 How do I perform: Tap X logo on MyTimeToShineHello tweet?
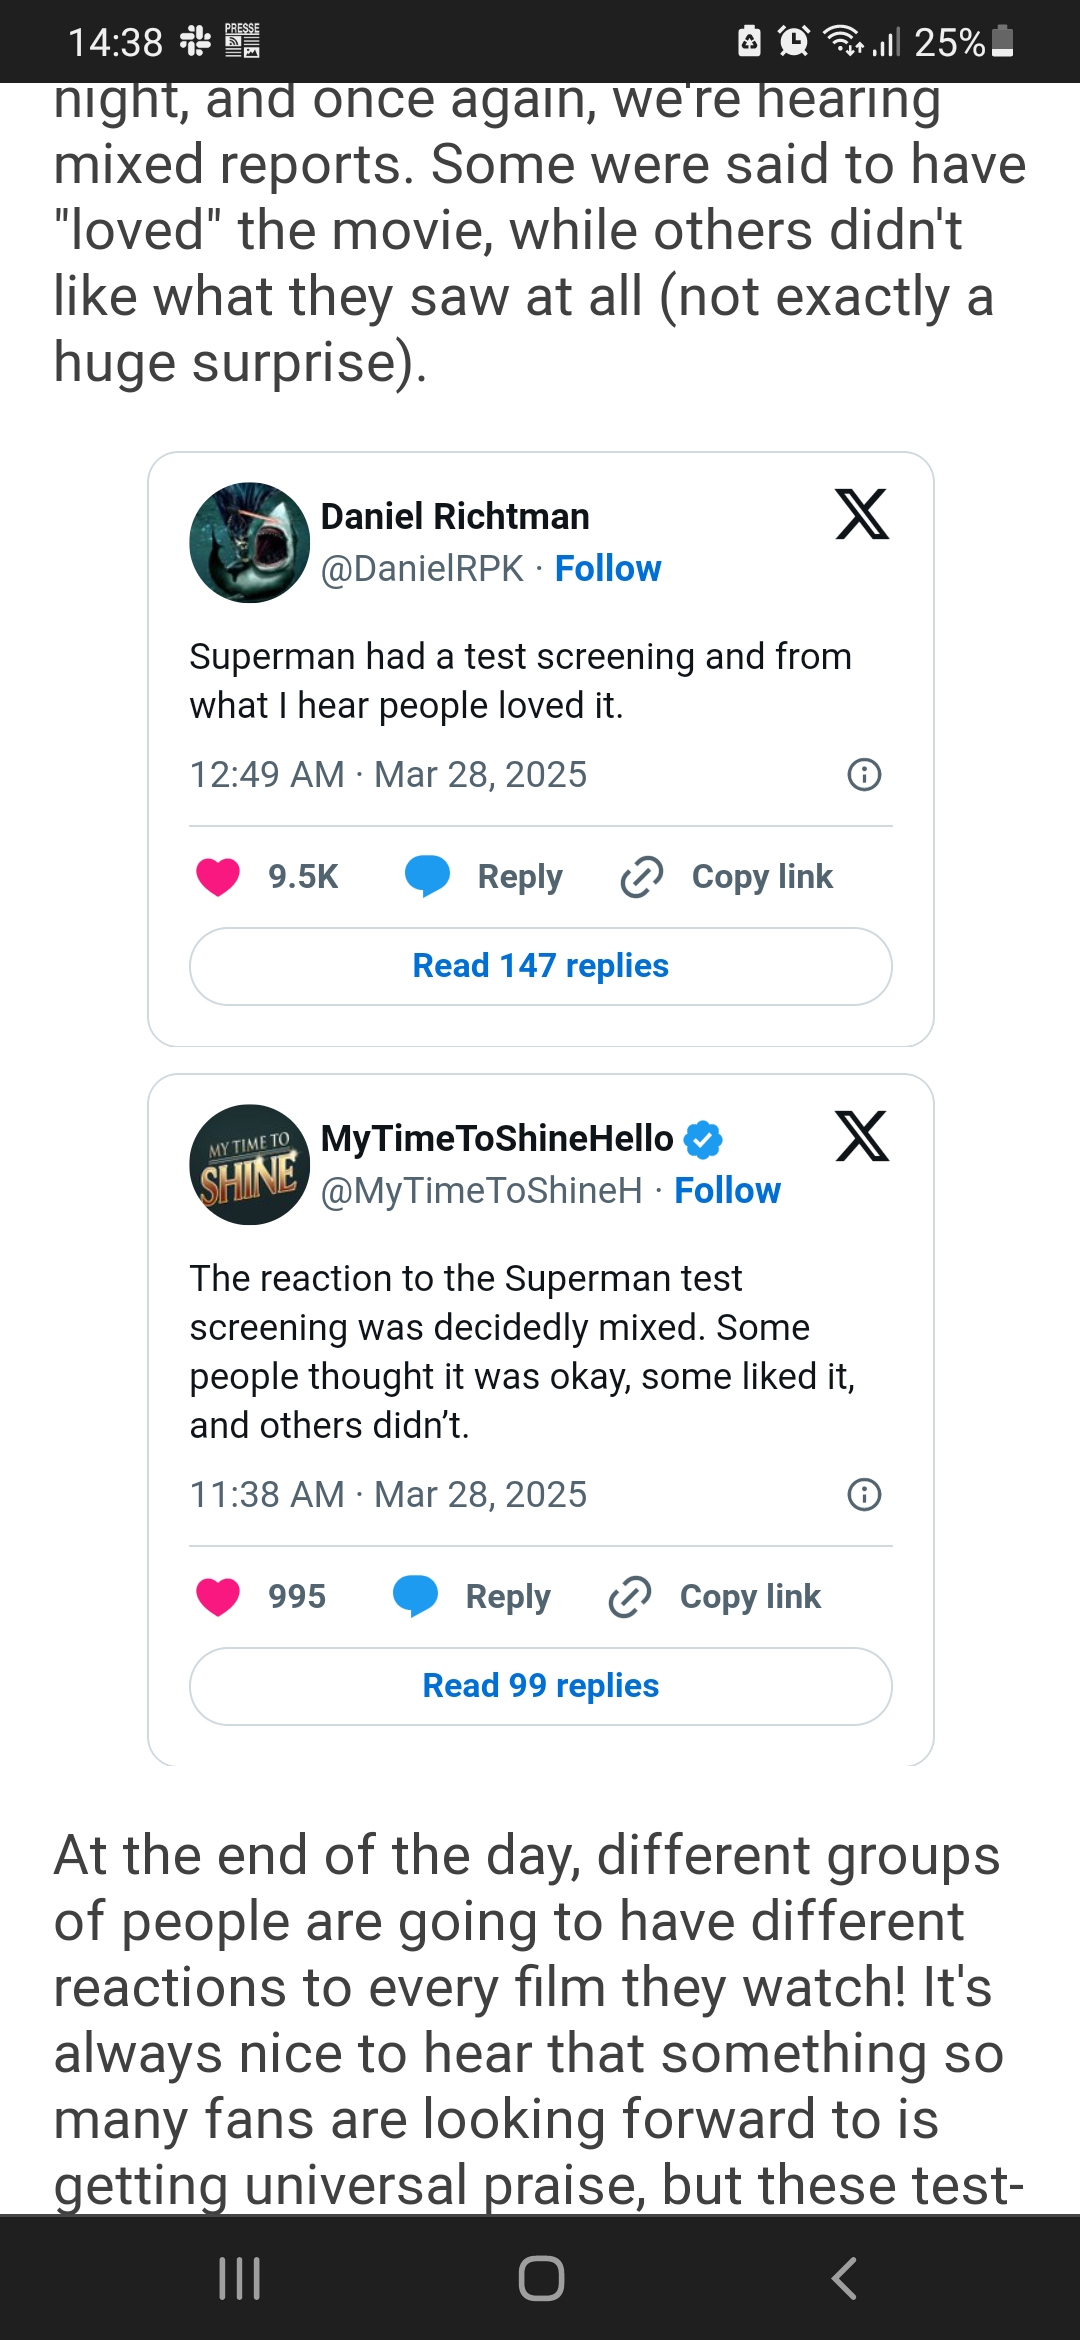click(x=862, y=1137)
